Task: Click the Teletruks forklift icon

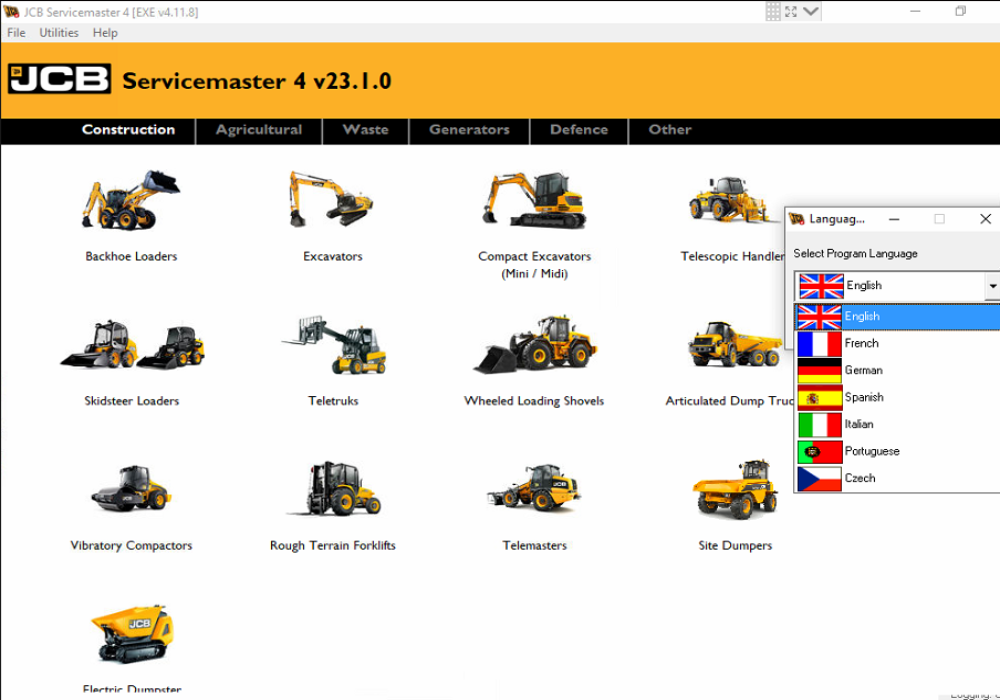Action: pyautogui.click(x=333, y=345)
